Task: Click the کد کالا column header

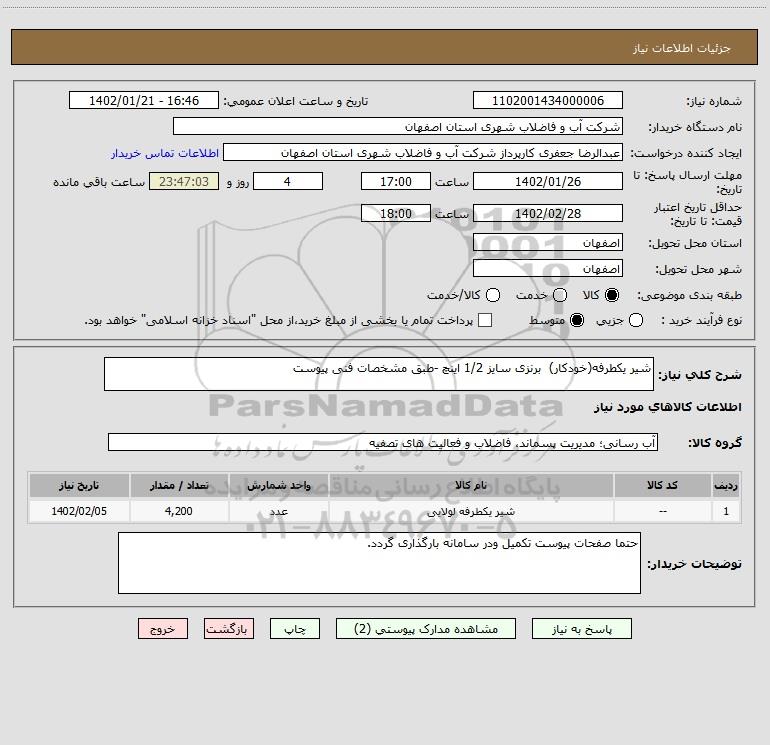Action: click(662, 485)
